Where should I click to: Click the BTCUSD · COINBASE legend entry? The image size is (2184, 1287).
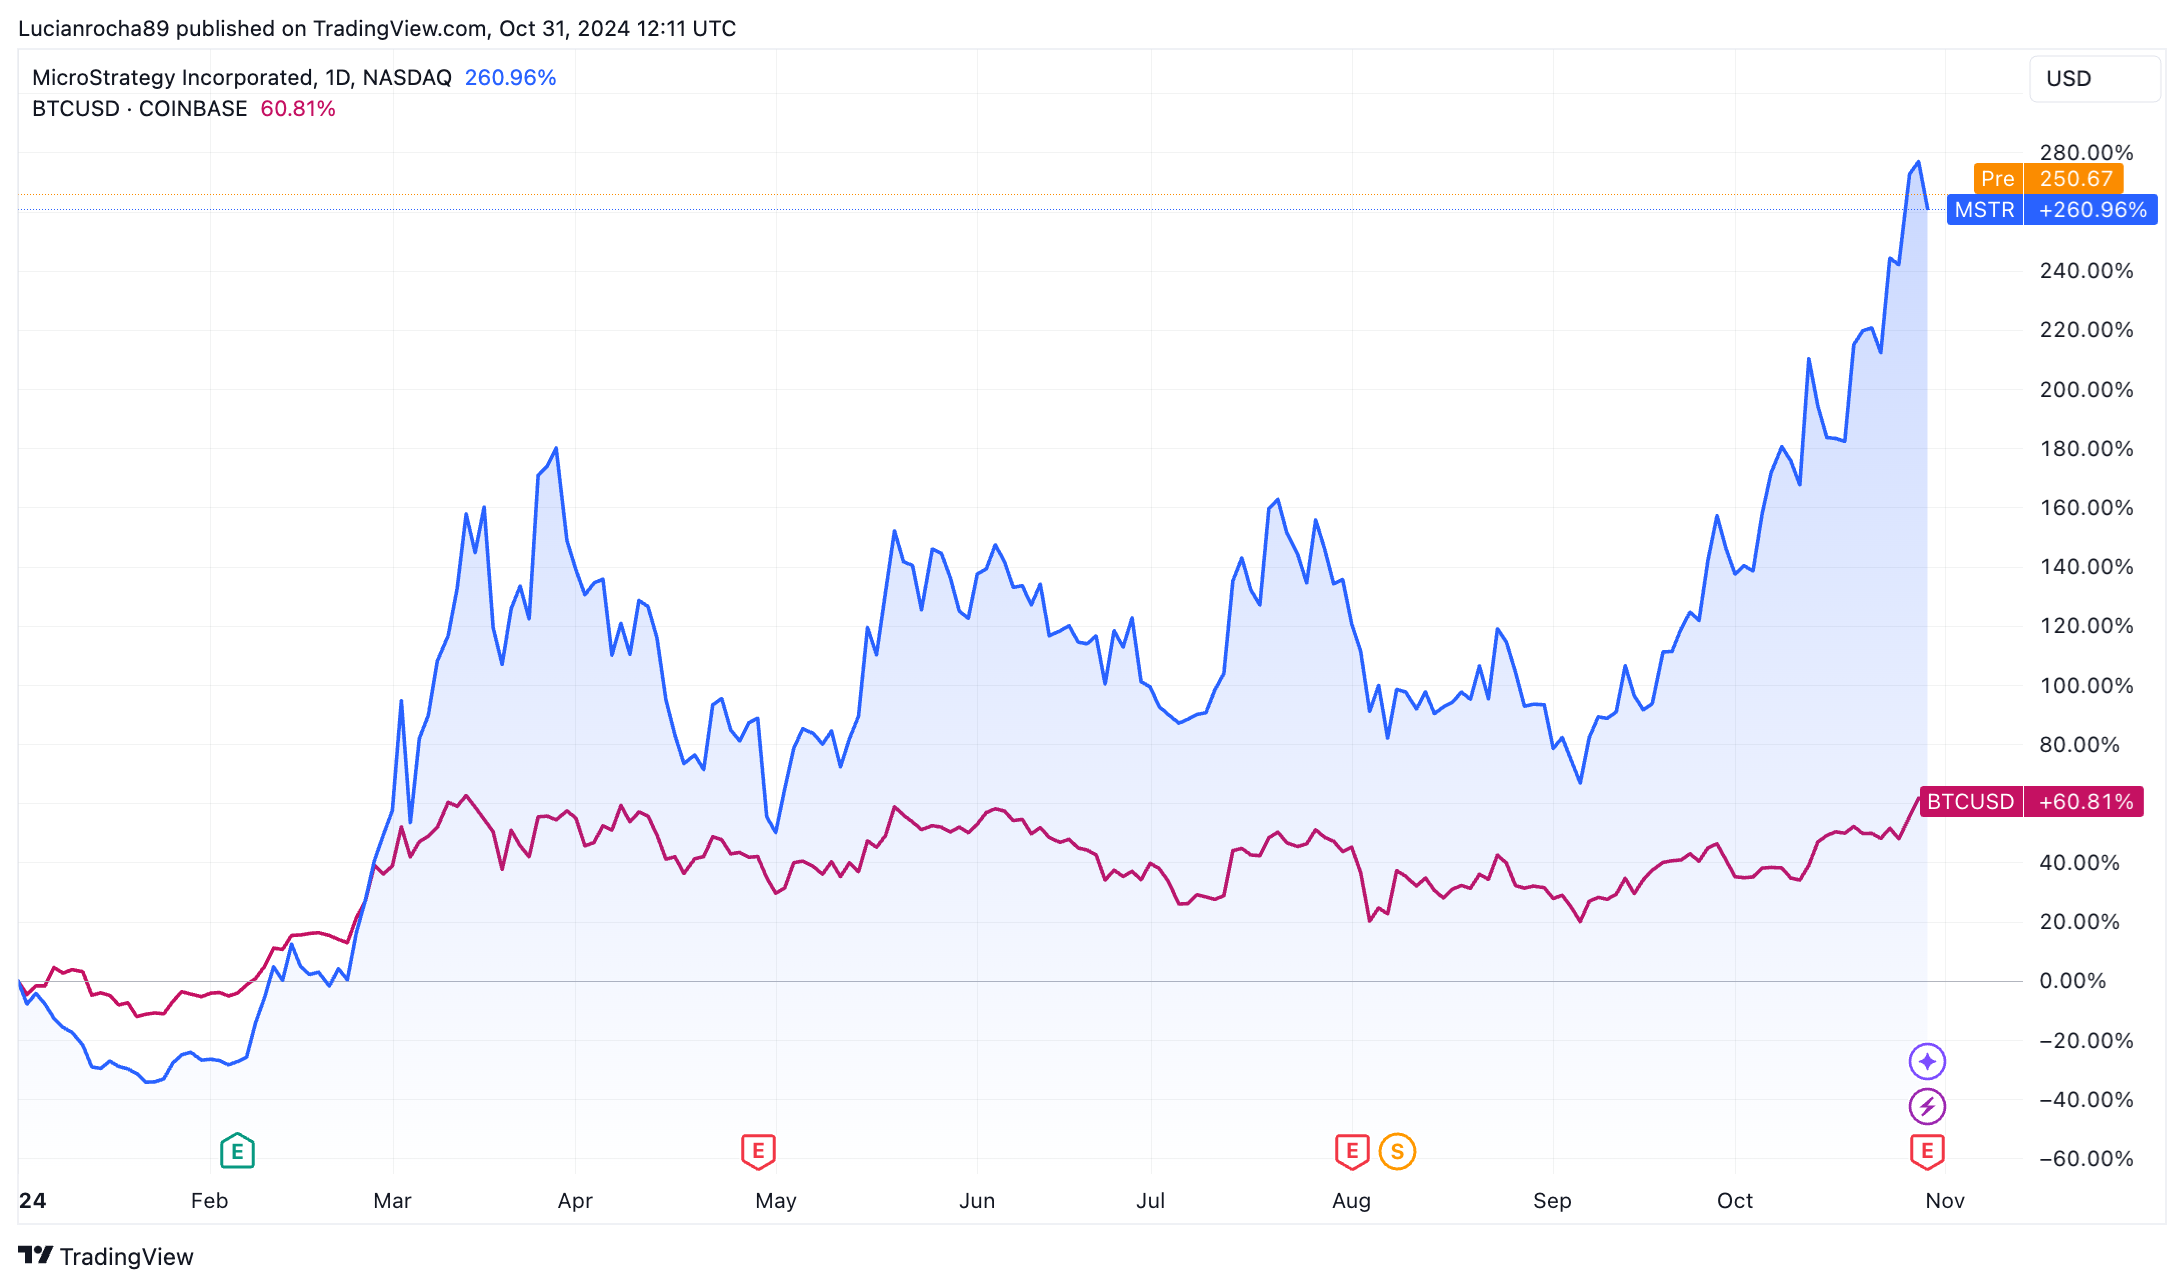(139, 109)
